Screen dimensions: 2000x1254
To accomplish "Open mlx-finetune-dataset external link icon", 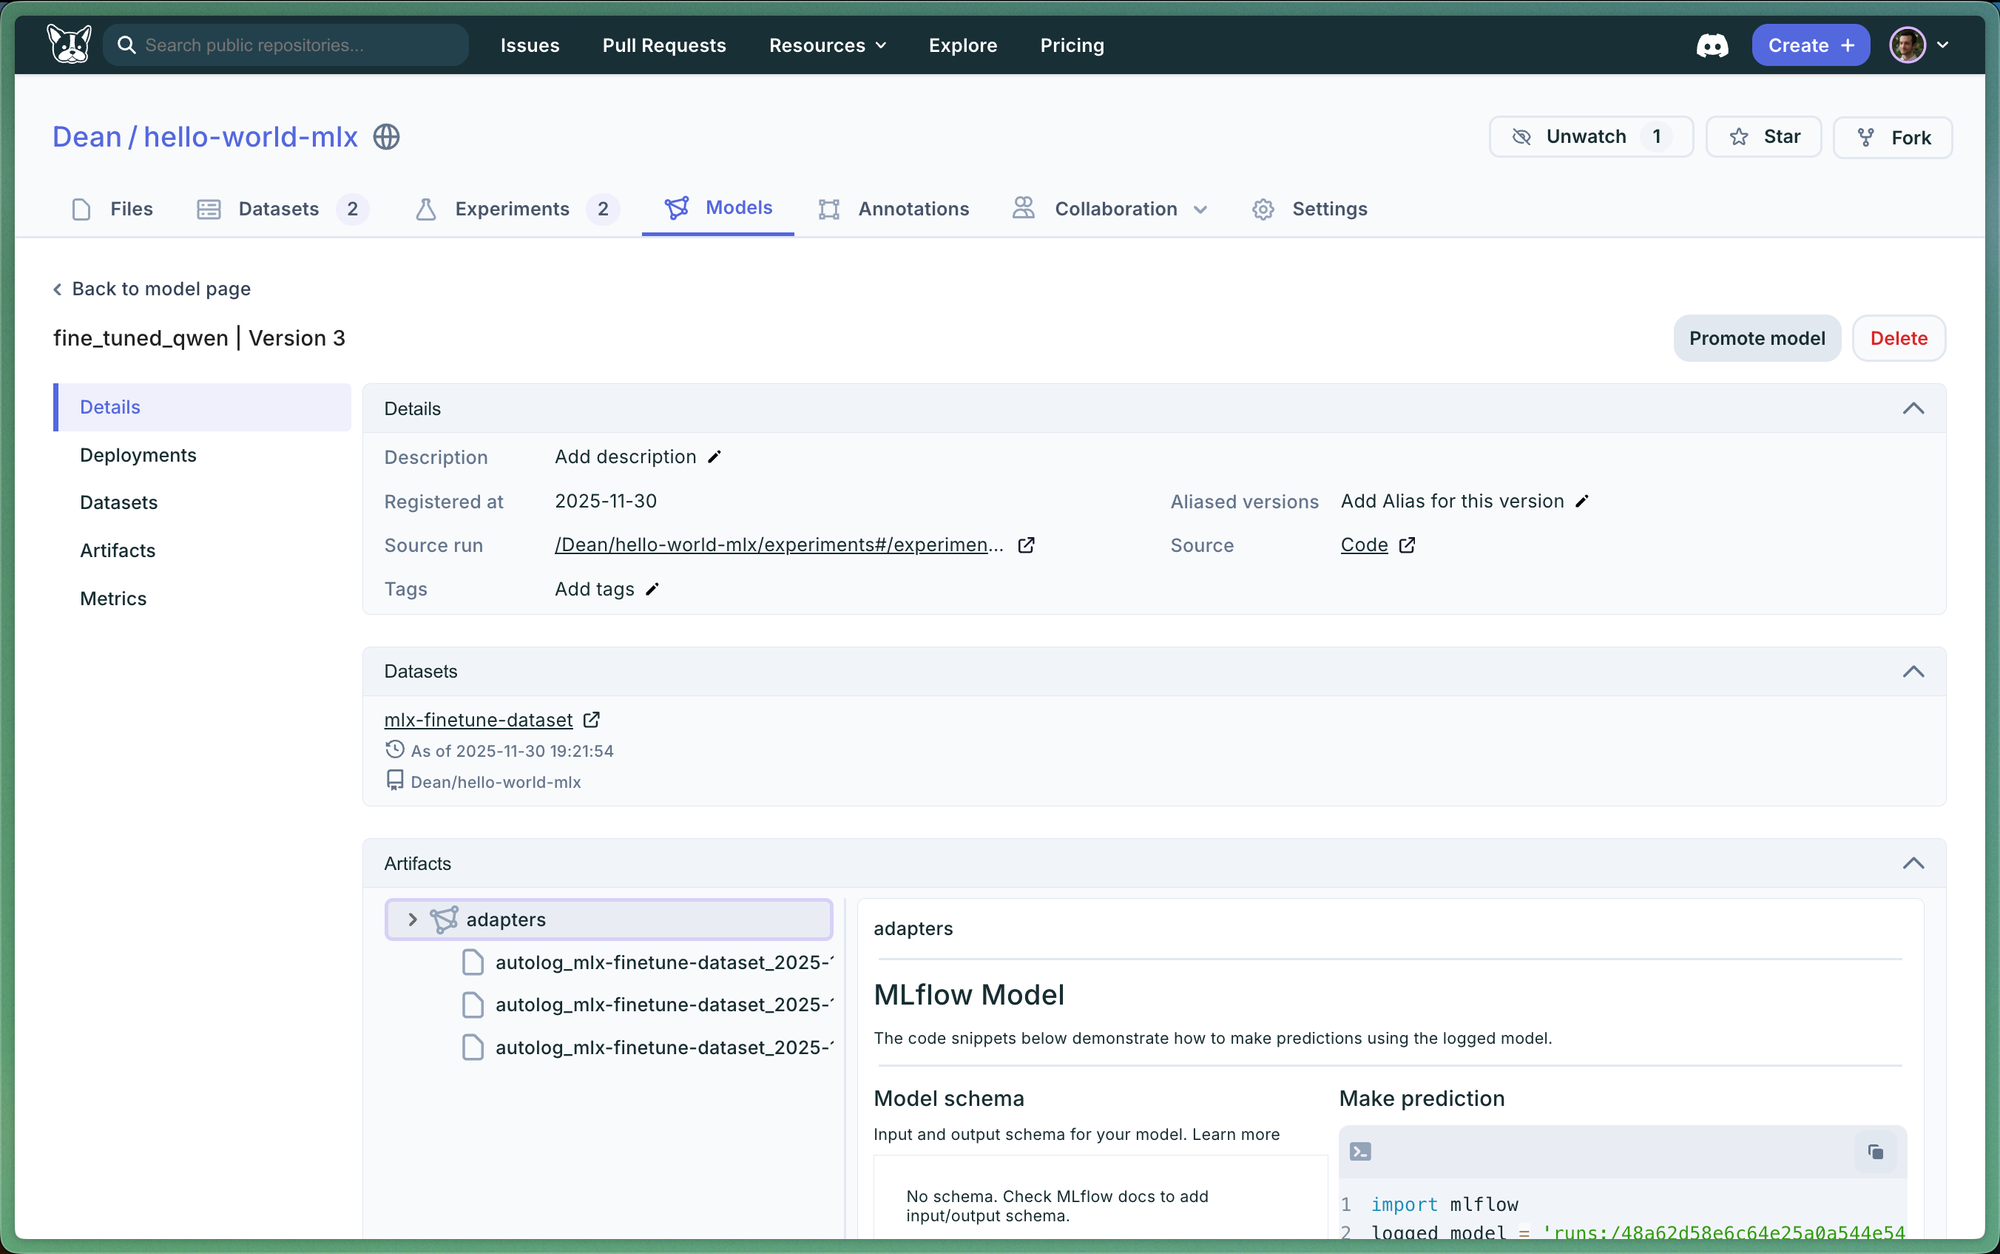I will tap(592, 720).
